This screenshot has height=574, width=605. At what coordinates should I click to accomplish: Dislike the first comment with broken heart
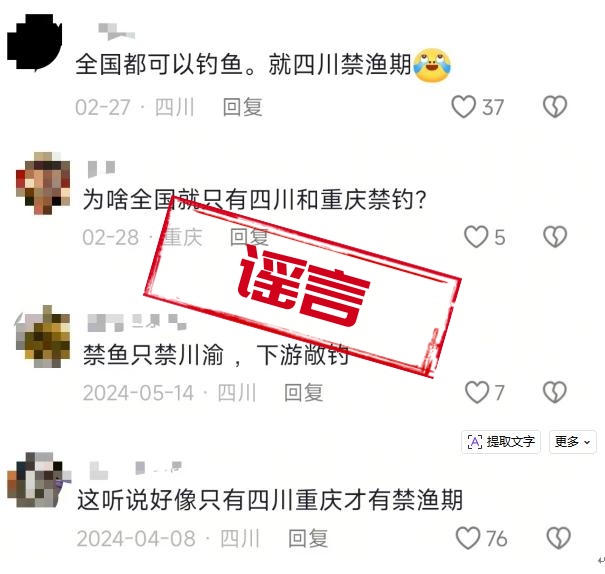tap(555, 107)
